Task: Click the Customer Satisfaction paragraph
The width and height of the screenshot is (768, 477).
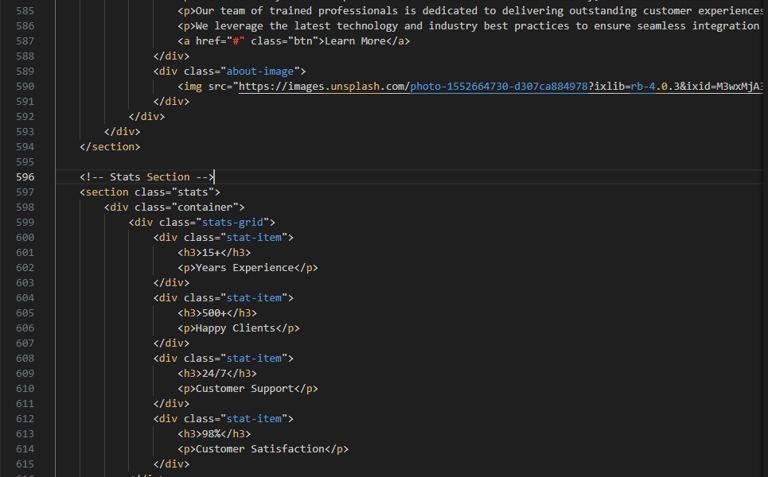Action: click(x=263, y=449)
